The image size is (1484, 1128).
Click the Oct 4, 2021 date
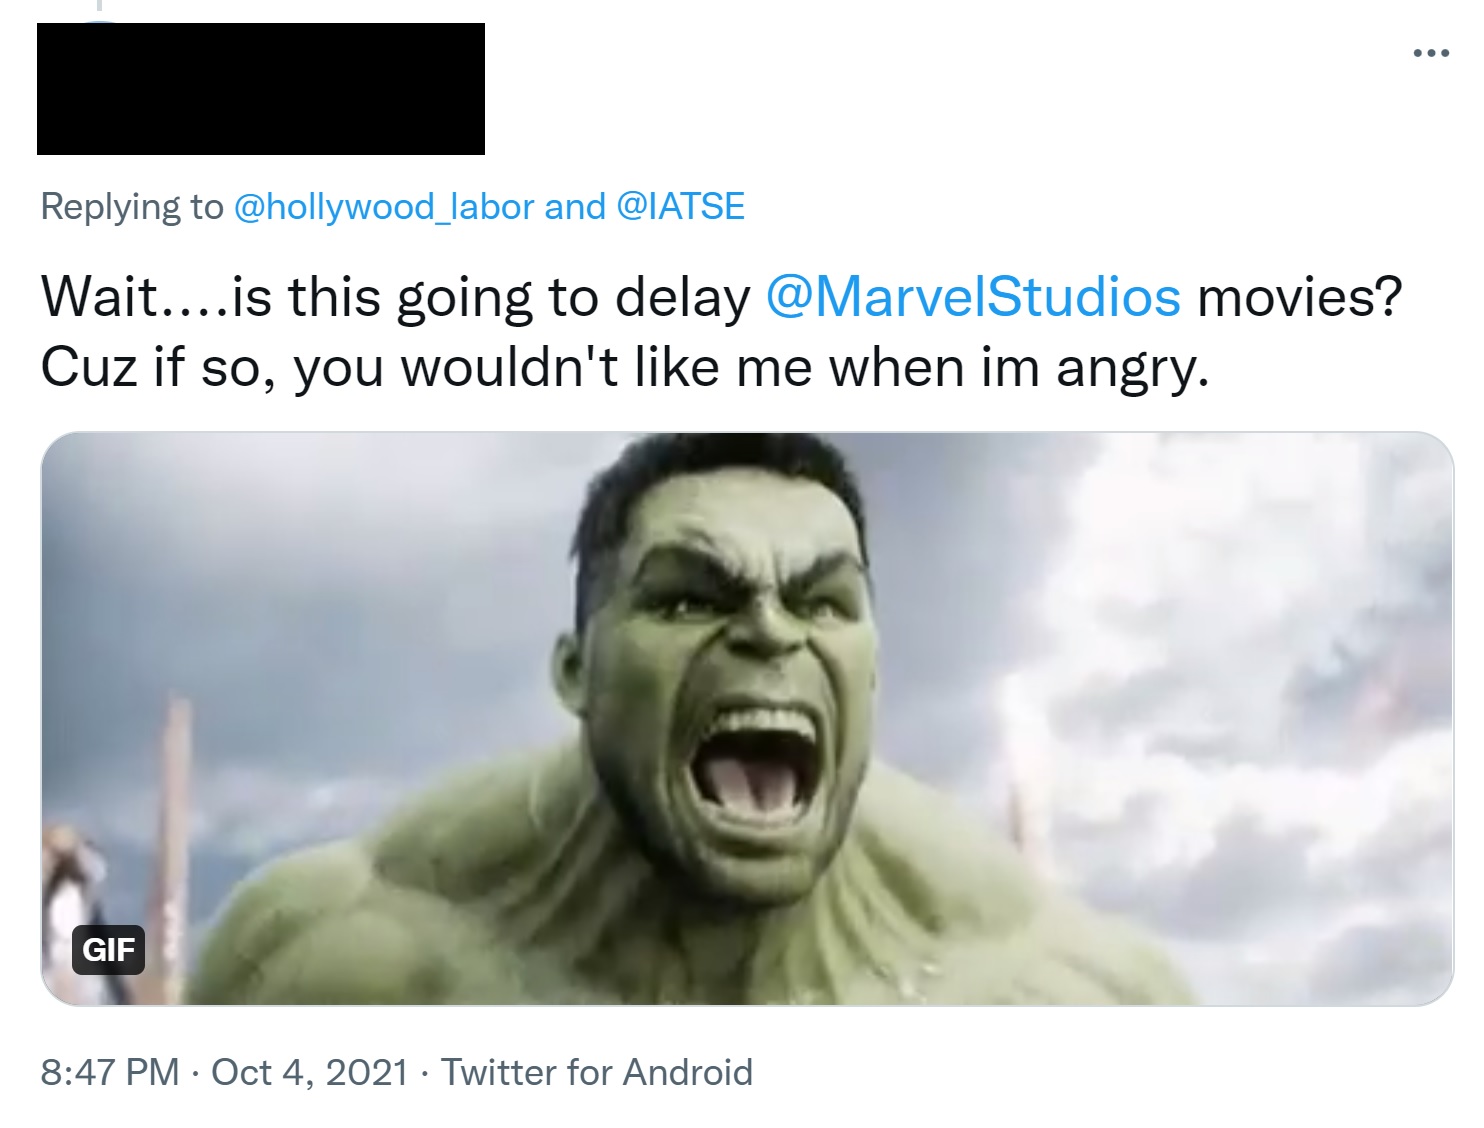pos(309,1072)
